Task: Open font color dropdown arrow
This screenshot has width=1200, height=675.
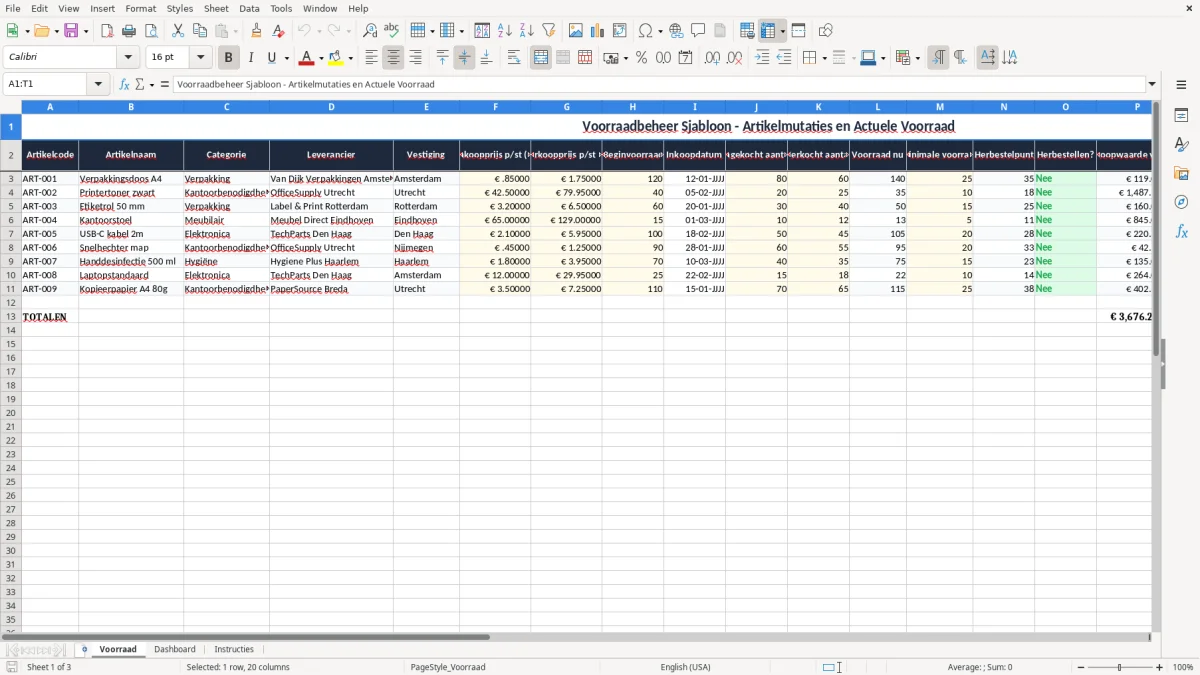Action: tap(321, 58)
